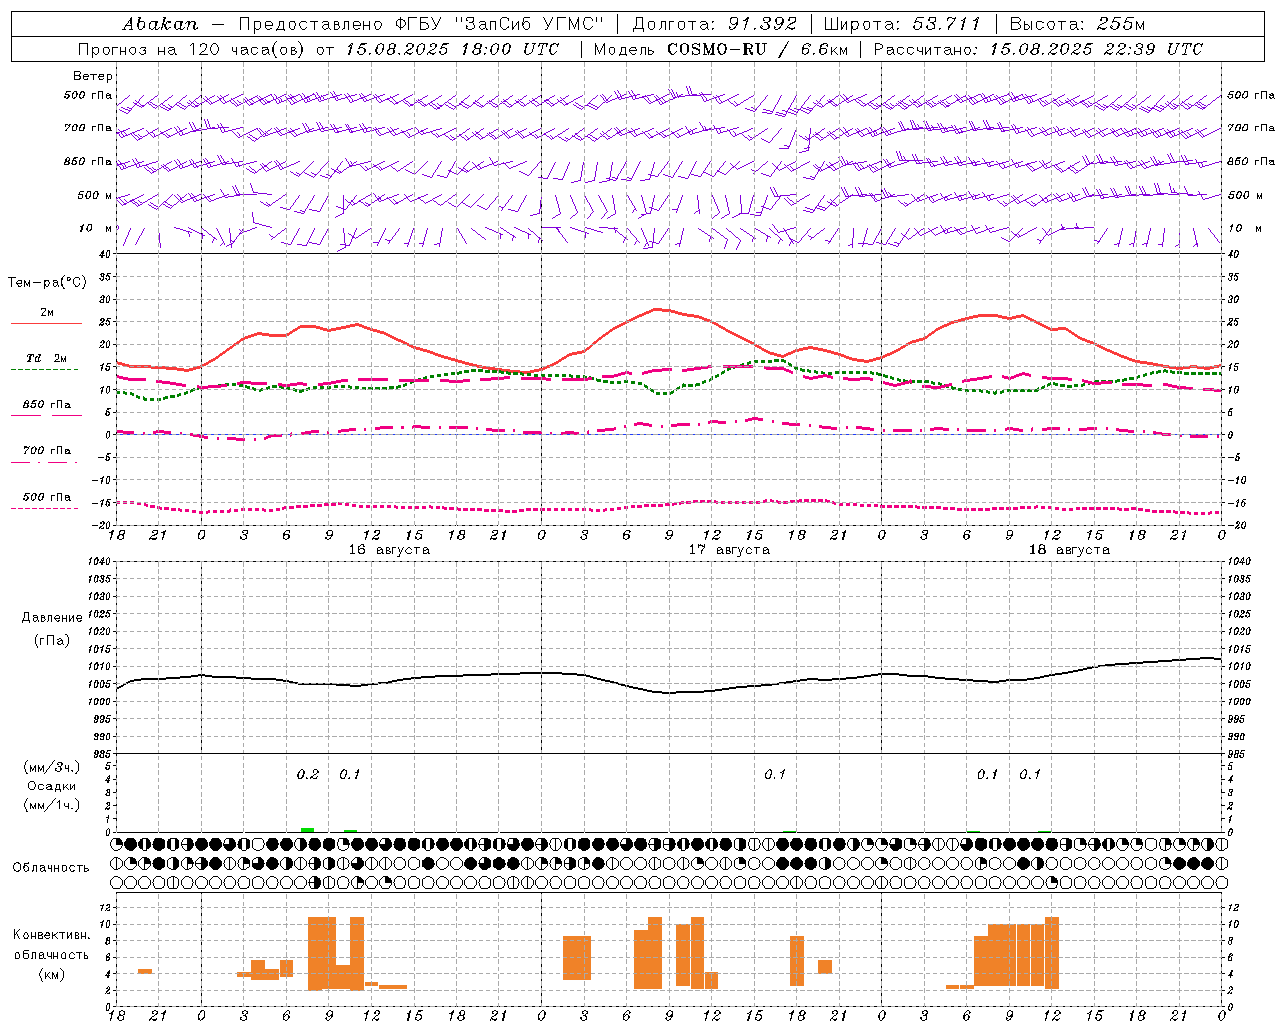
Task: Select the "Модель COSMO-RU / 6.6км" text
Action: pos(721,49)
